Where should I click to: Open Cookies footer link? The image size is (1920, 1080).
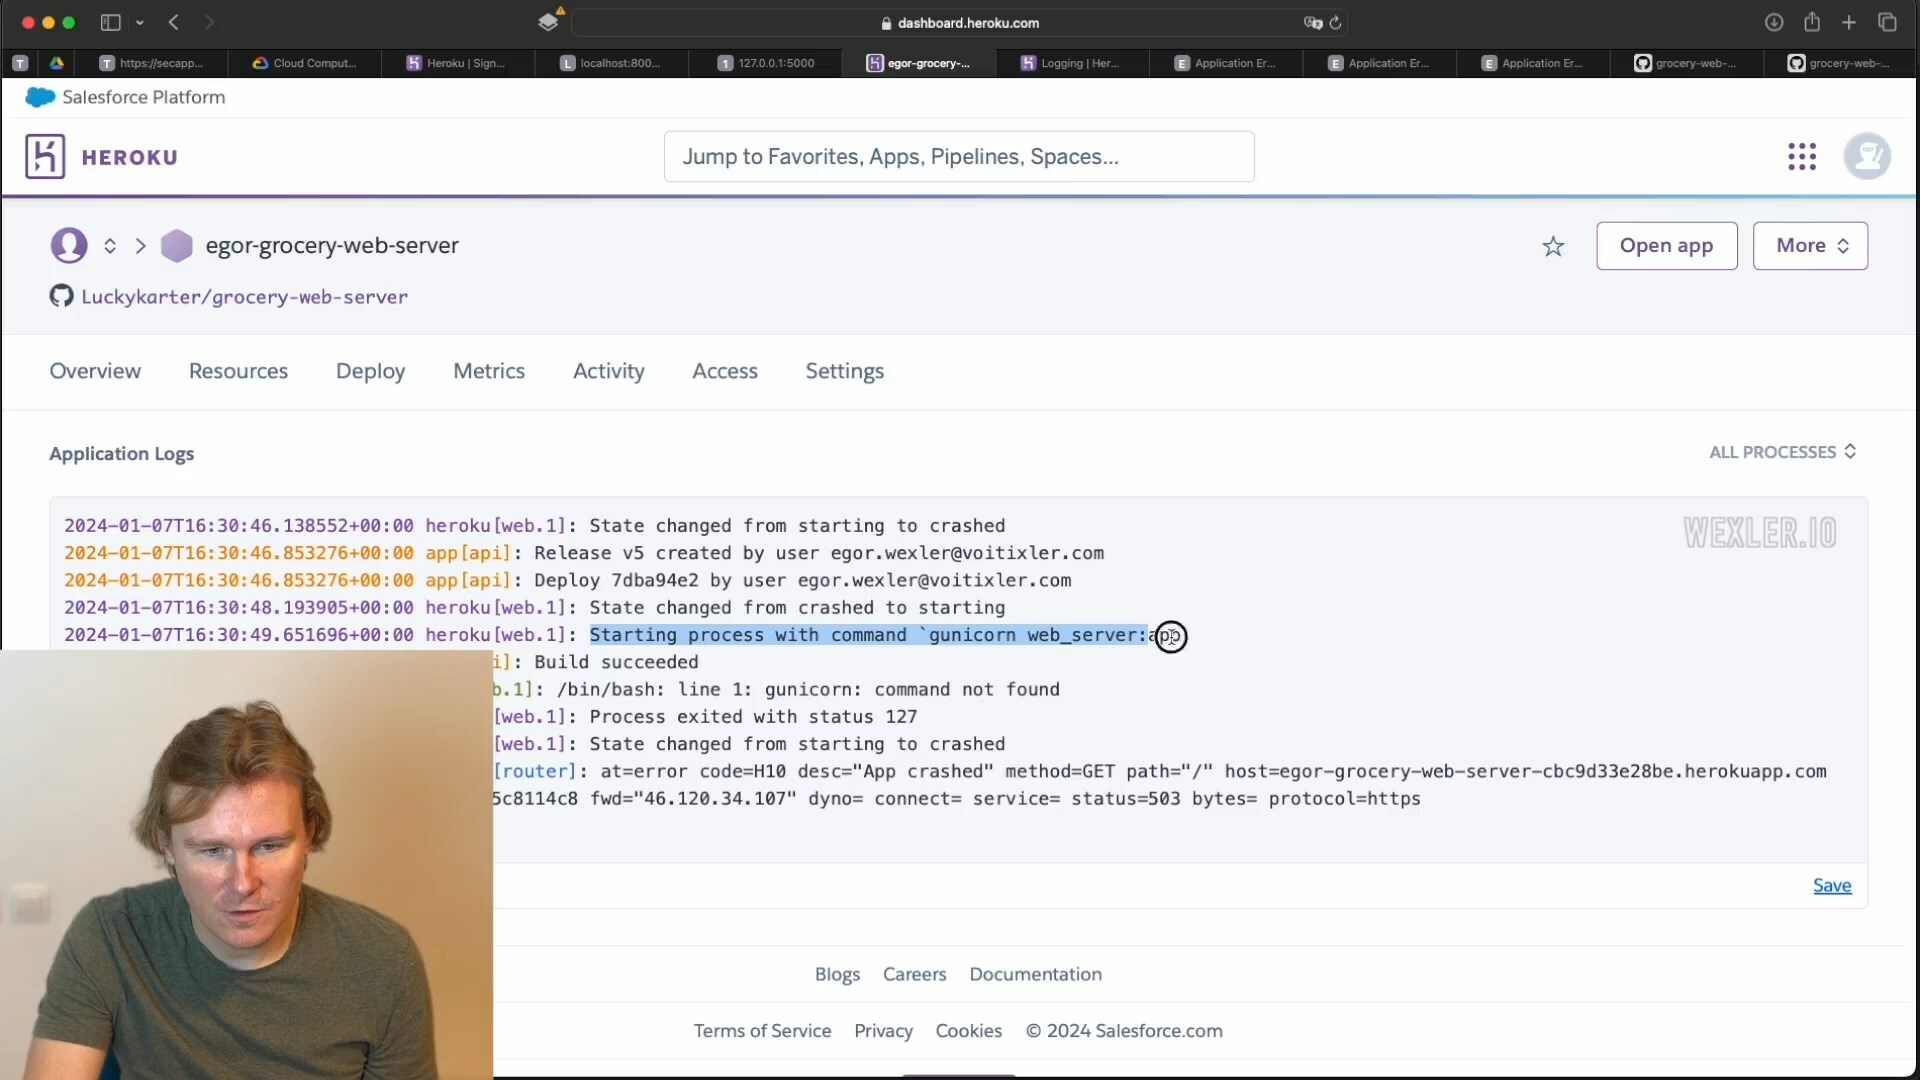(x=968, y=1031)
